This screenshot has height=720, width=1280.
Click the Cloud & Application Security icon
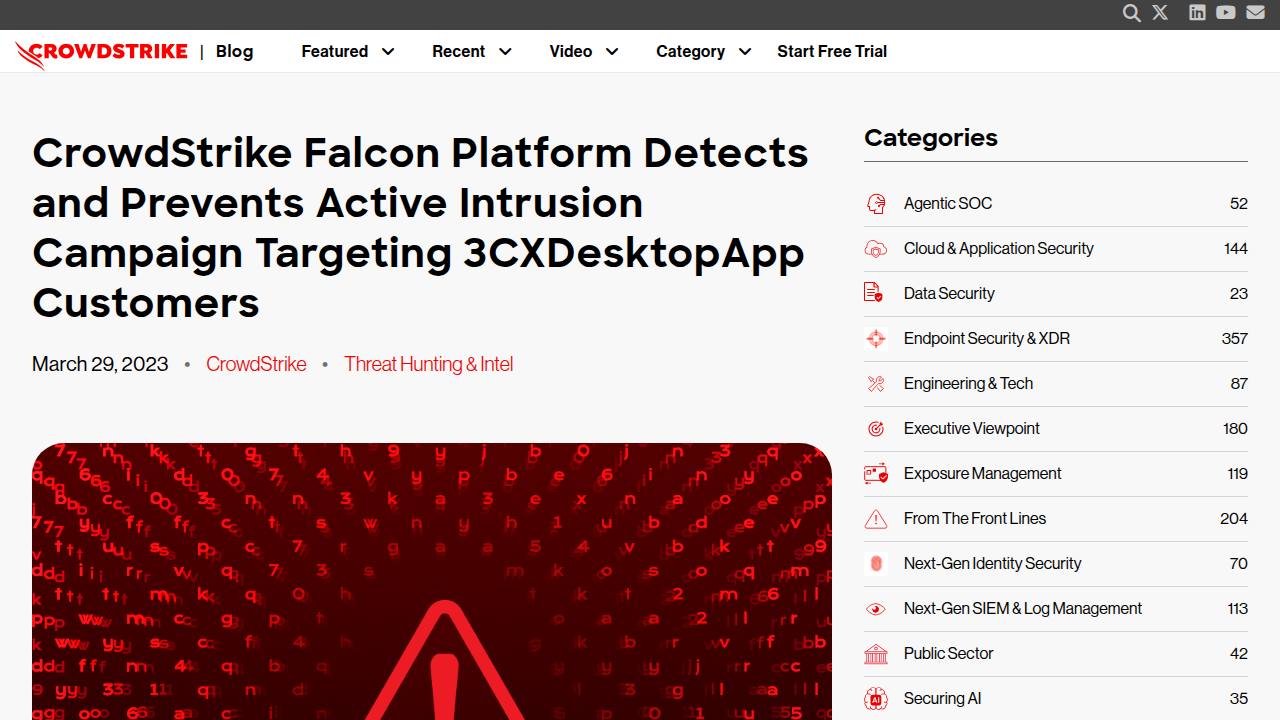click(x=876, y=249)
